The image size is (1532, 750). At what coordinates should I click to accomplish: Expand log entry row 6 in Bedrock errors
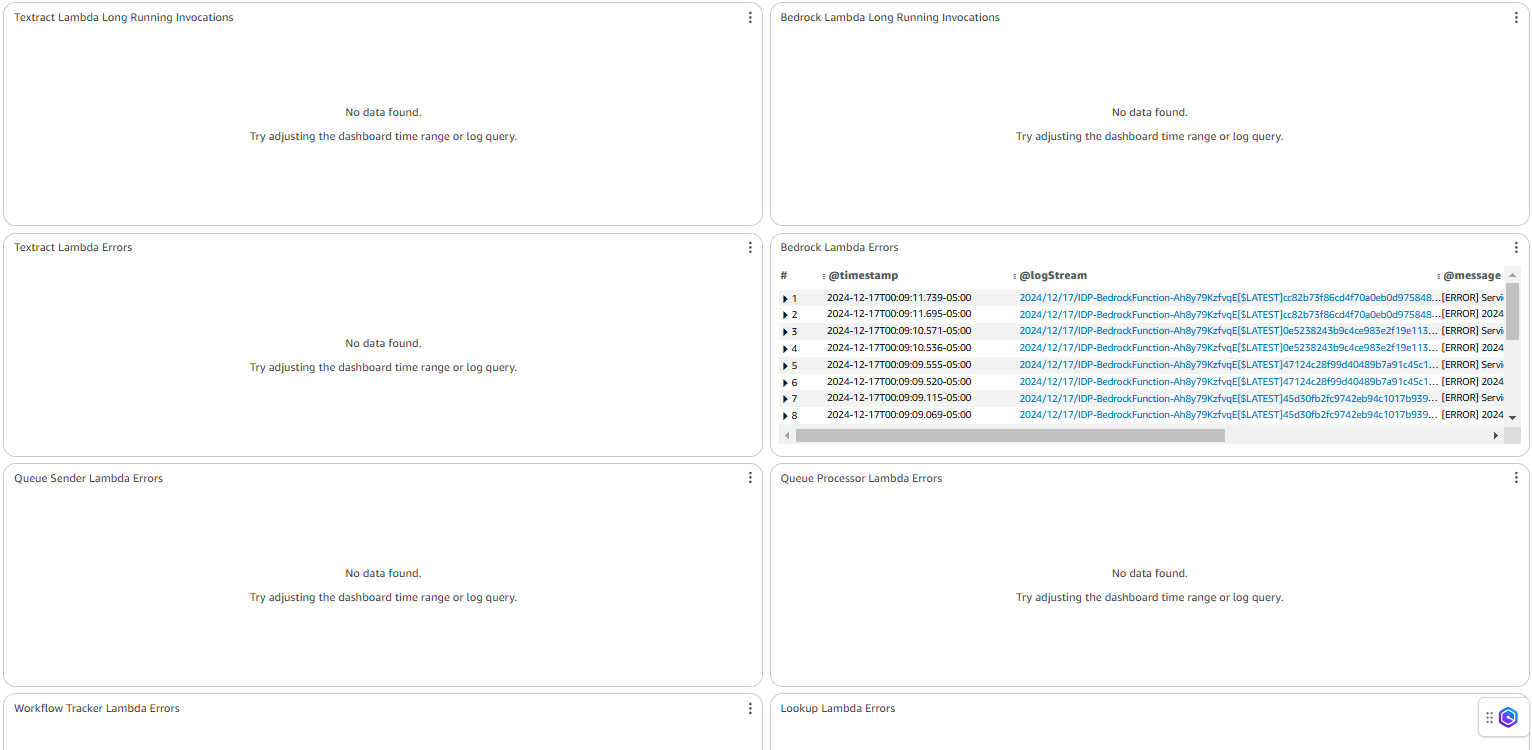pos(784,381)
